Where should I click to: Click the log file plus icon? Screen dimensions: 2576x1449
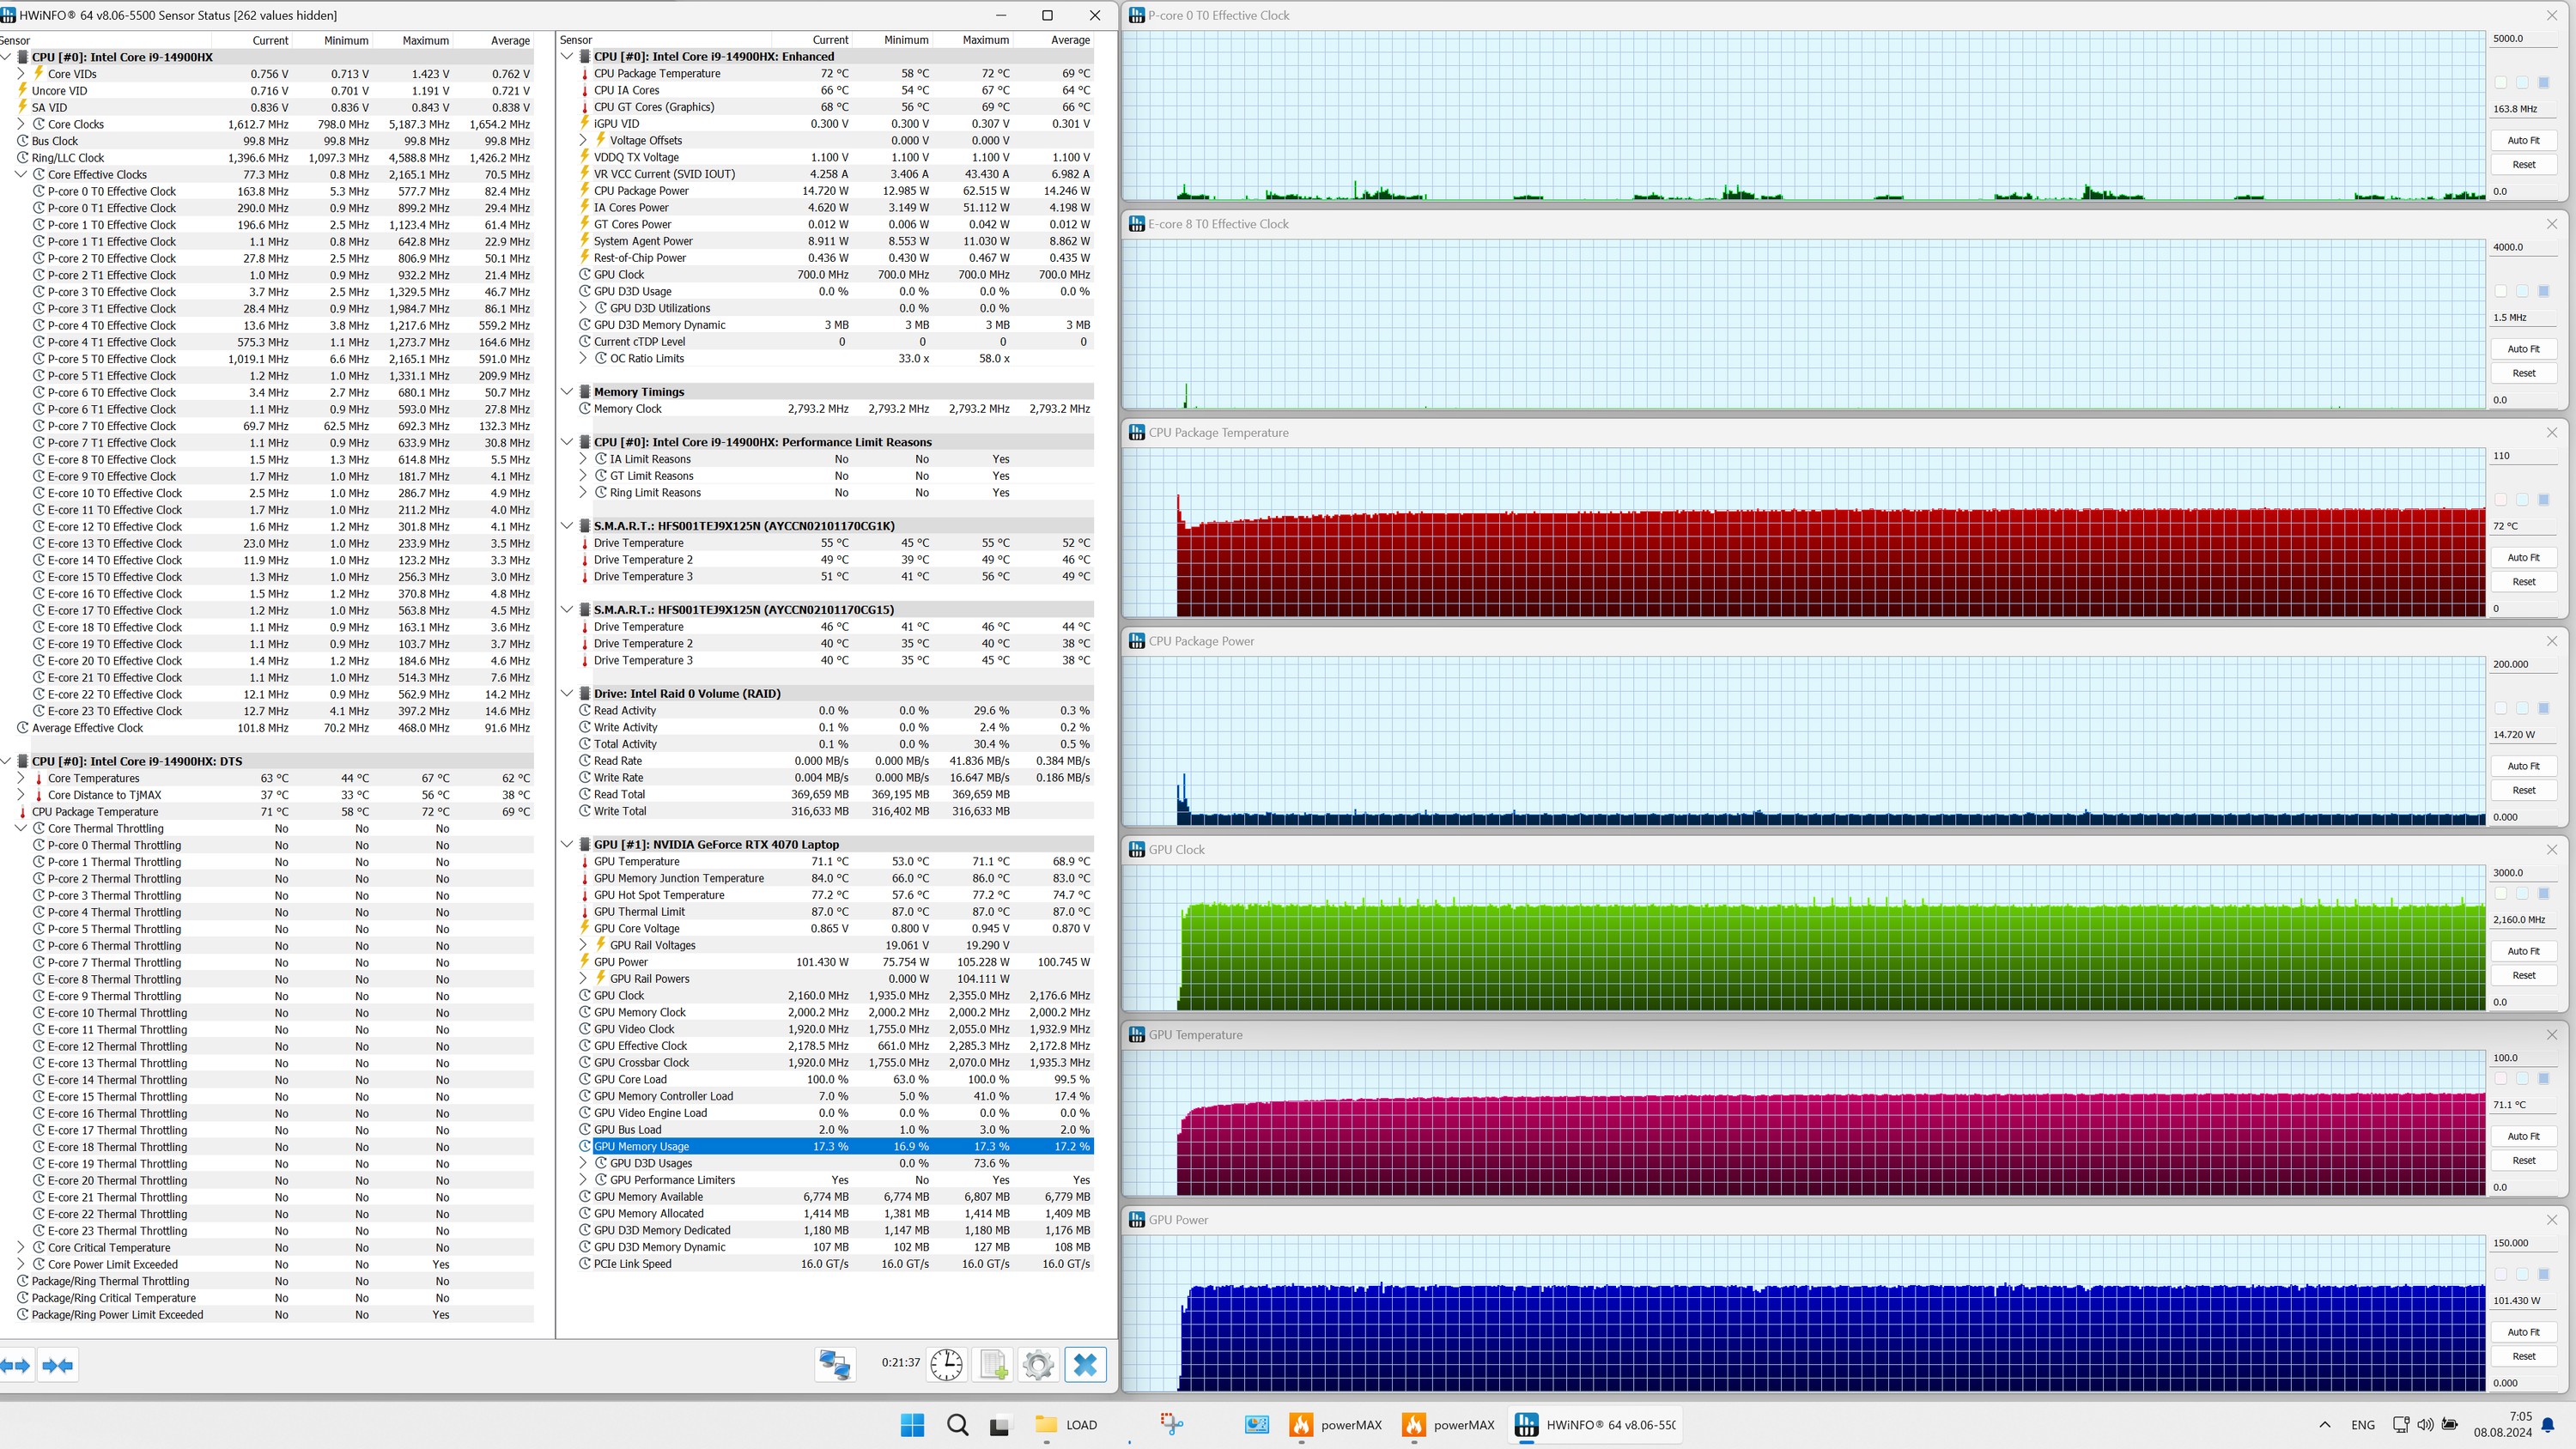(x=994, y=1365)
